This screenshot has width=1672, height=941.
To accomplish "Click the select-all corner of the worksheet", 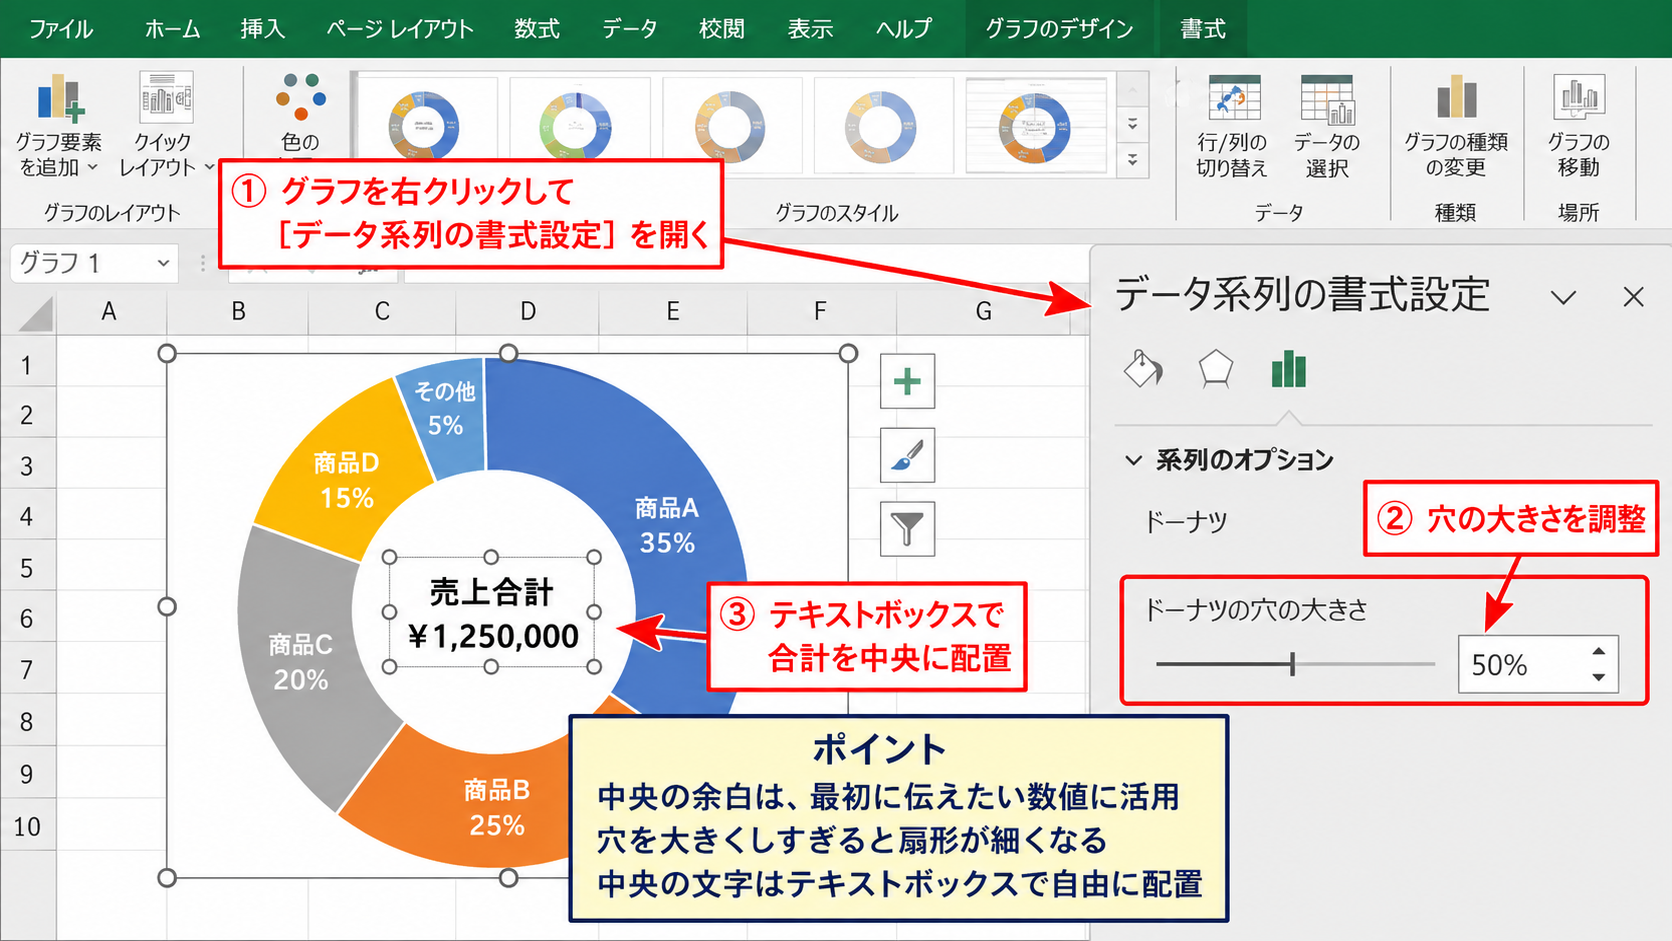I will 35,313.
